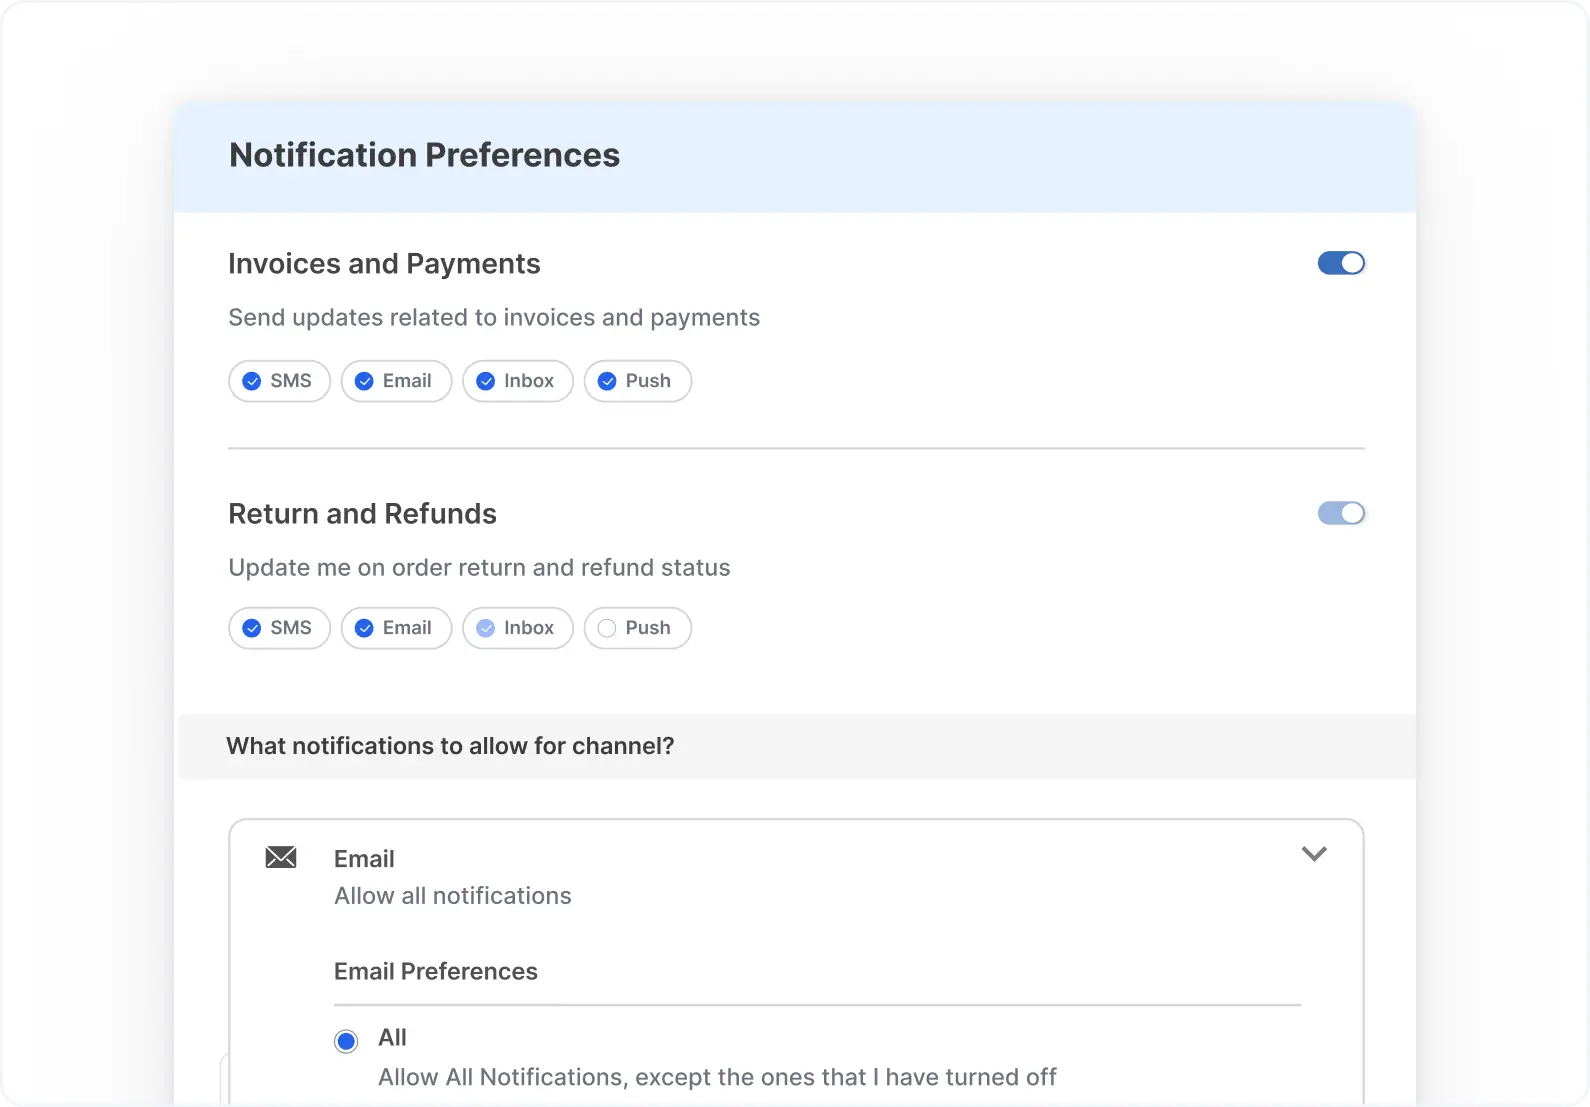The width and height of the screenshot is (1590, 1107).
Task: Uncheck Email chip under Return and Refunds
Action: (x=396, y=628)
